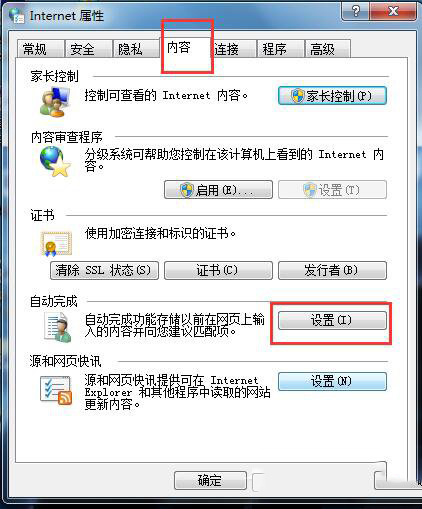422x509 pixels.
Task: Click the help question mark button
Action: (x=356, y=12)
